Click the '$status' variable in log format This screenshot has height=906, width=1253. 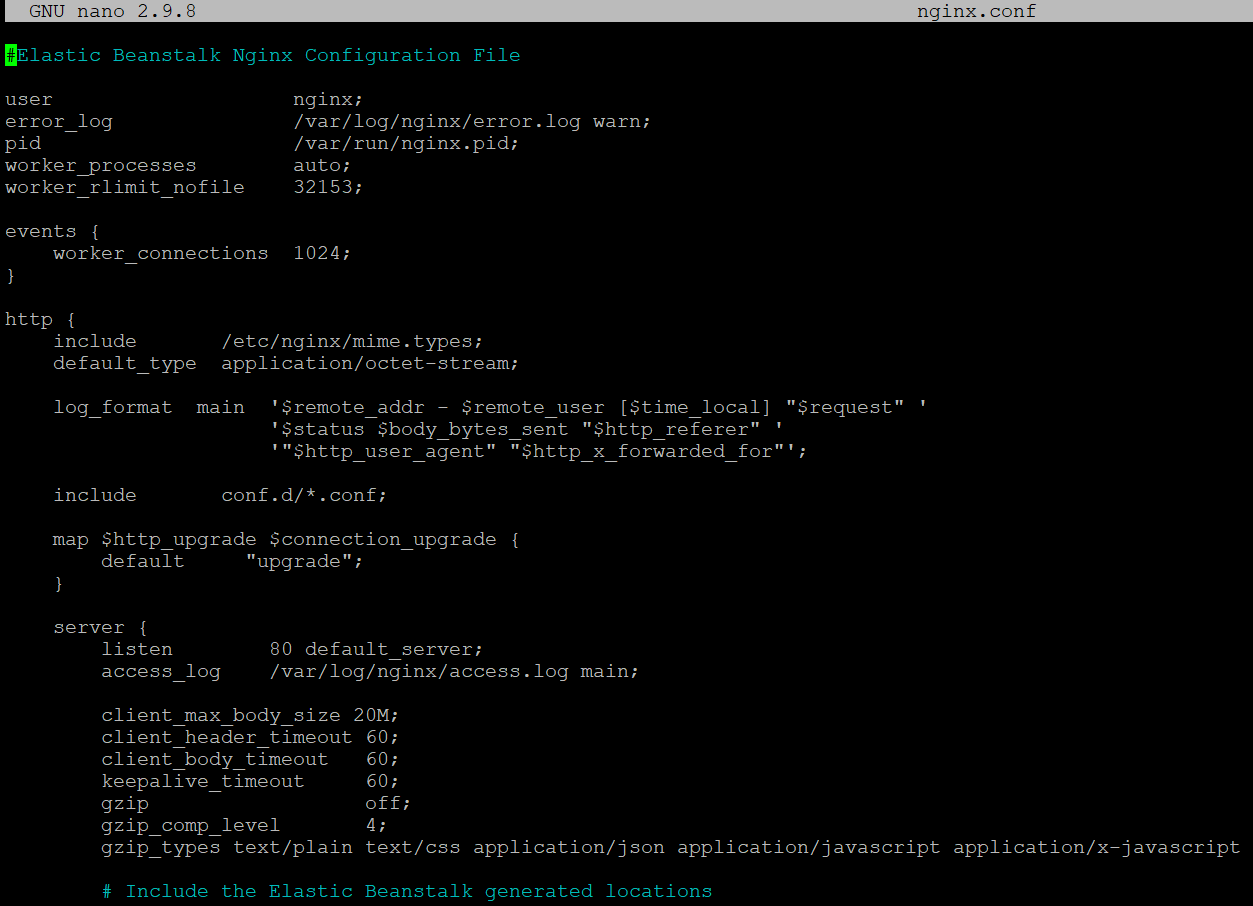323,429
